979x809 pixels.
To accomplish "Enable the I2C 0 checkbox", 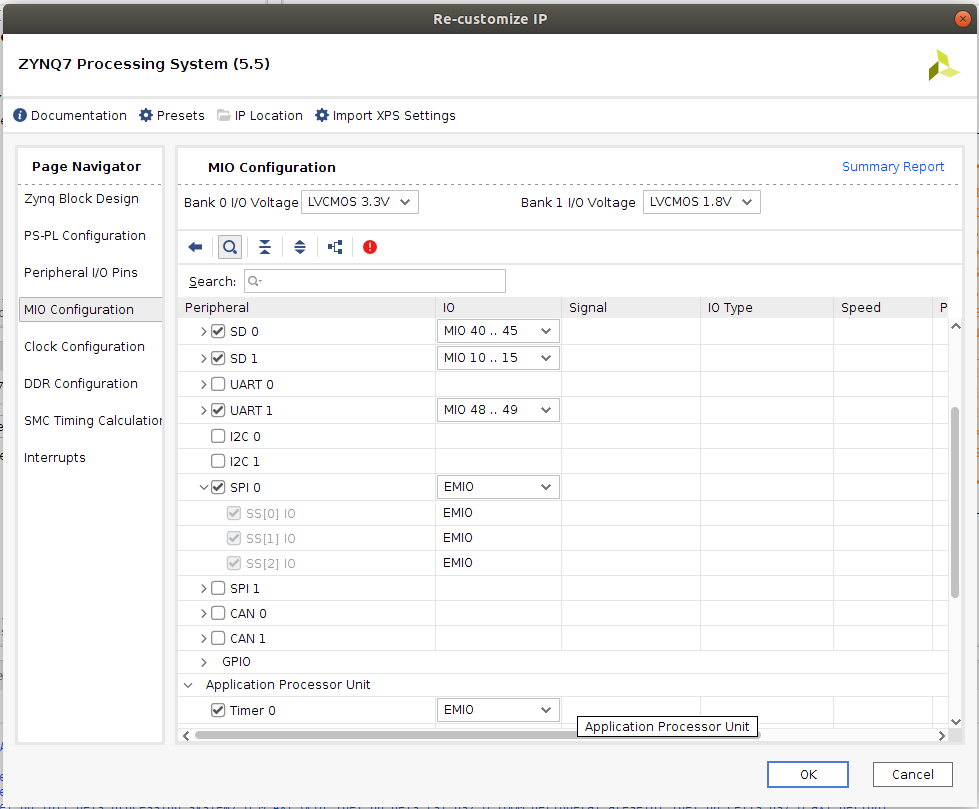I will click(x=218, y=436).
